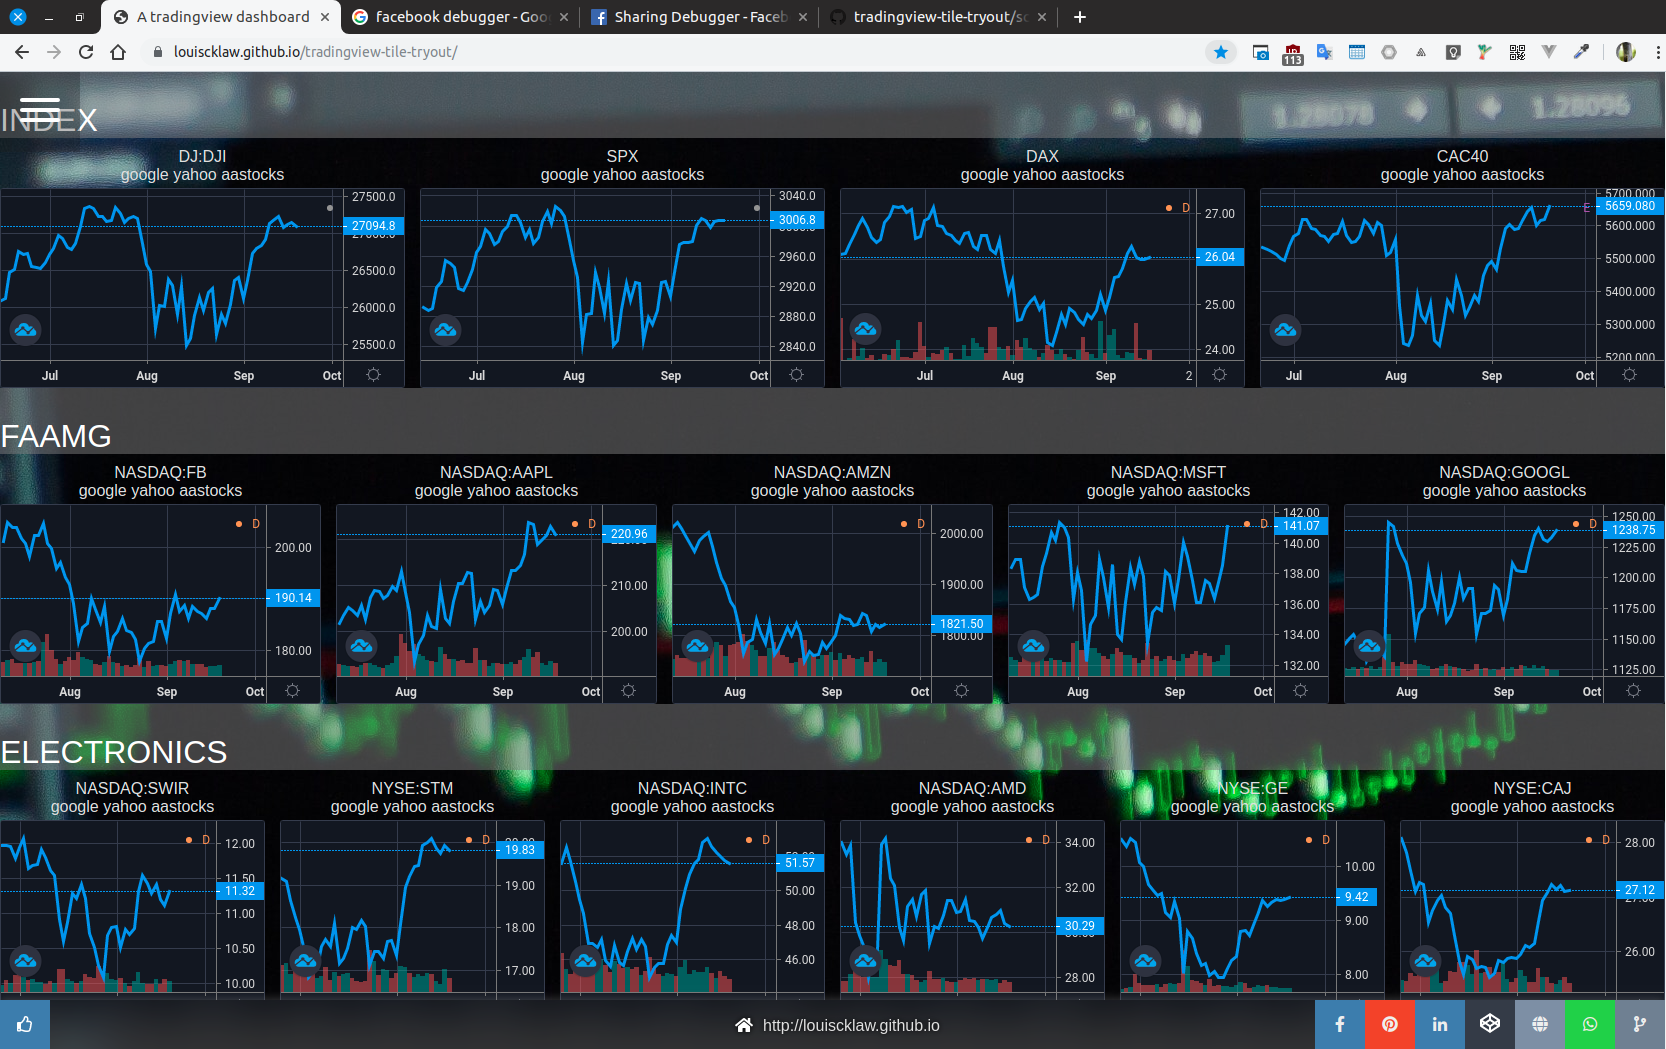Click TradingView logo on DAX chart
This screenshot has width=1666, height=1049.
(x=865, y=329)
